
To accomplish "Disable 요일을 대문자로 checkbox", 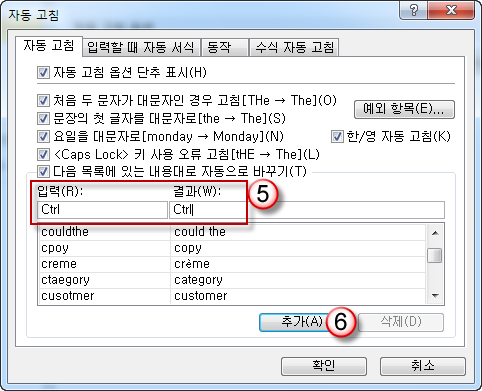I will click(43, 136).
